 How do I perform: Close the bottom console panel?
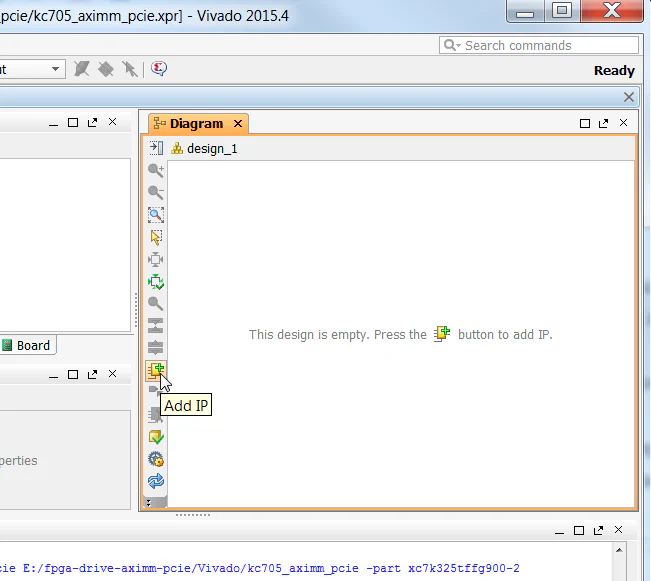point(618,530)
